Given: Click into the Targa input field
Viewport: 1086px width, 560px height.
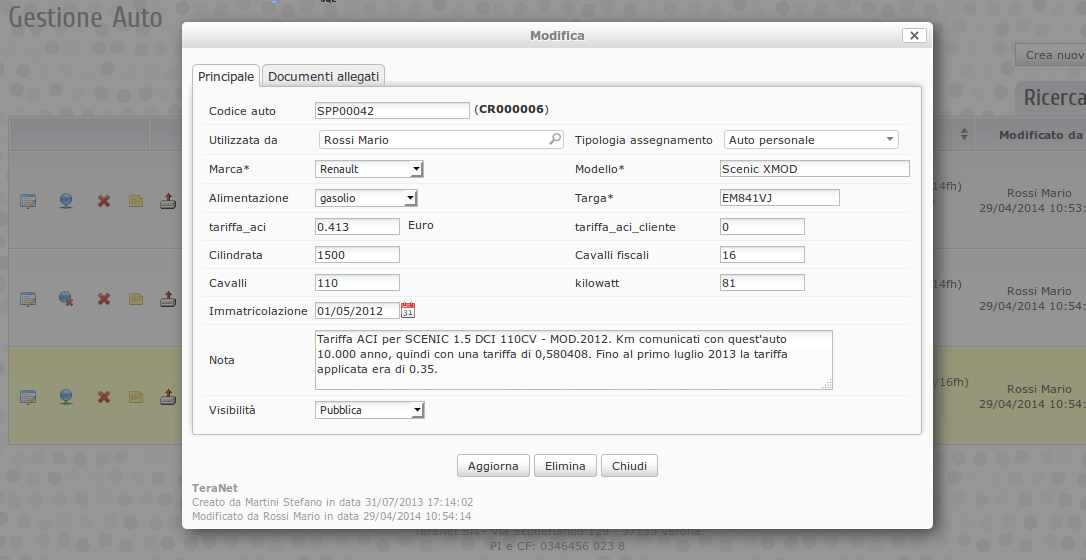Looking at the screenshot, I should (x=779, y=198).
